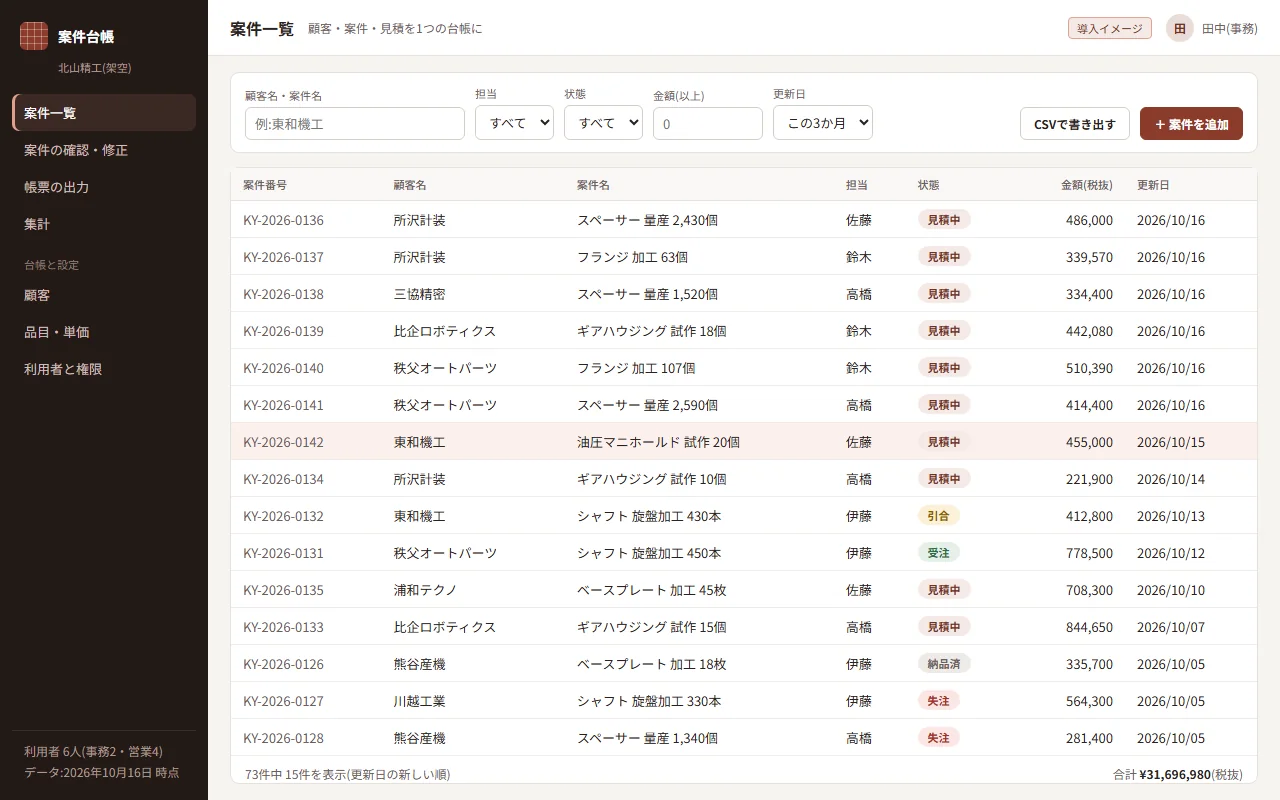The image size is (1280, 800).
Task: Click the 納品済 status badge
Action: 944,664
